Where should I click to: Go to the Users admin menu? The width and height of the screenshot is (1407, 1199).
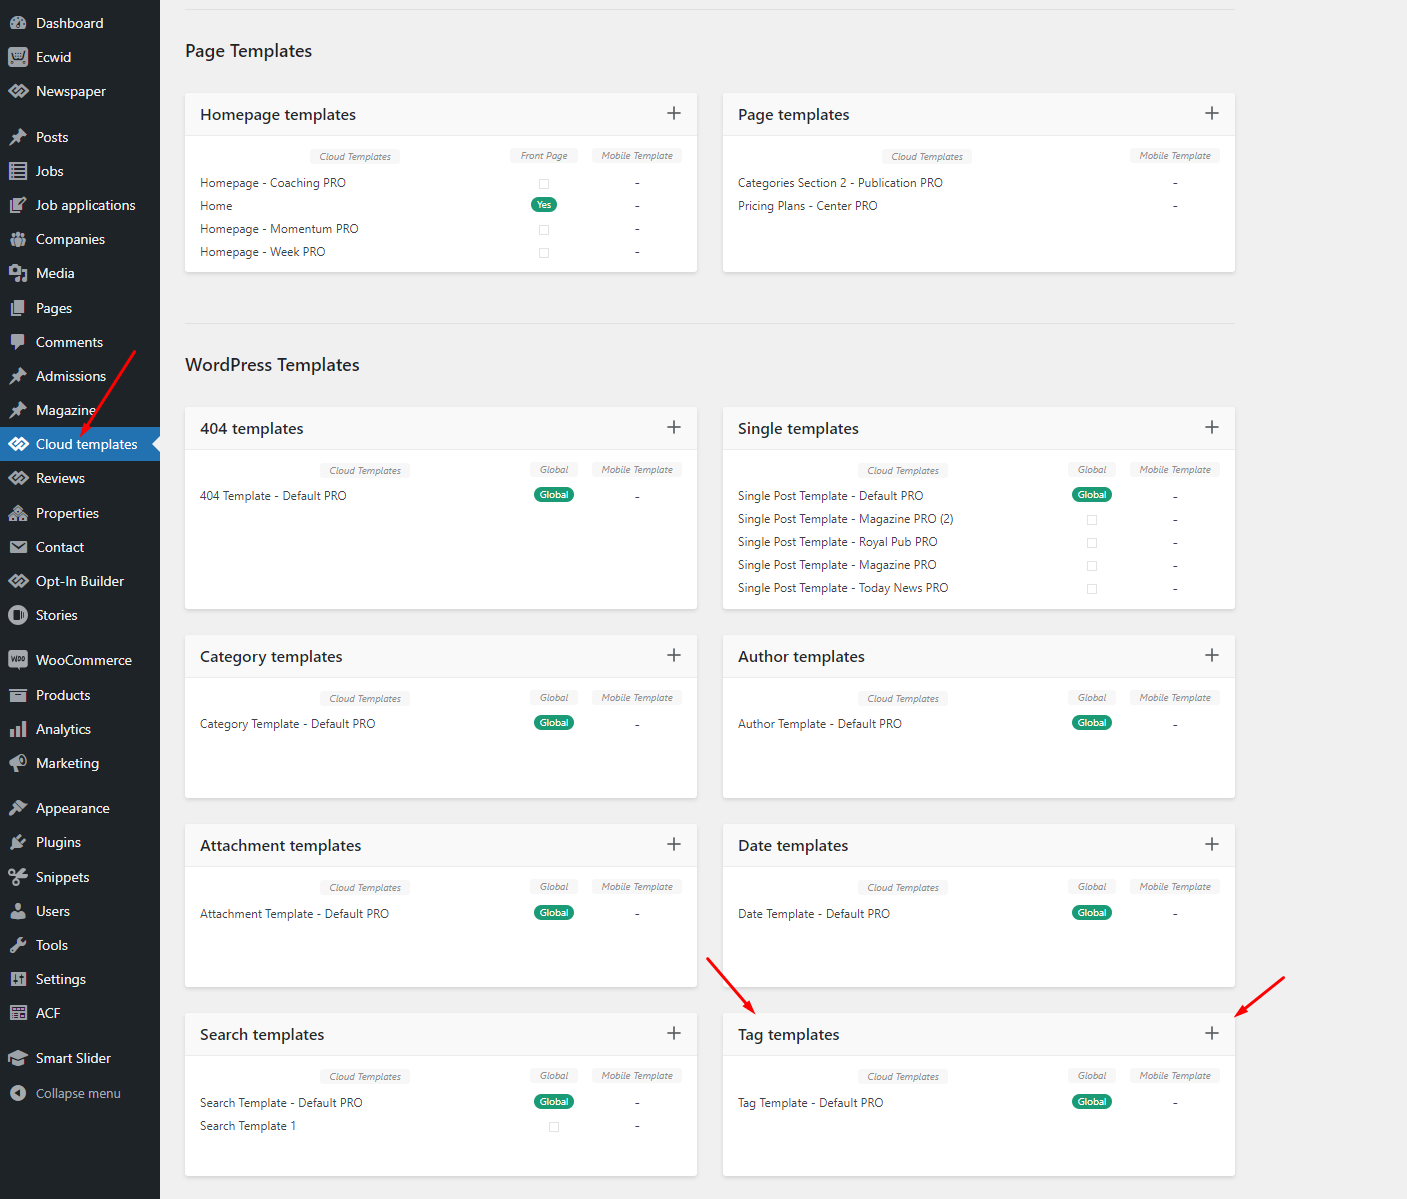[80, 911]
